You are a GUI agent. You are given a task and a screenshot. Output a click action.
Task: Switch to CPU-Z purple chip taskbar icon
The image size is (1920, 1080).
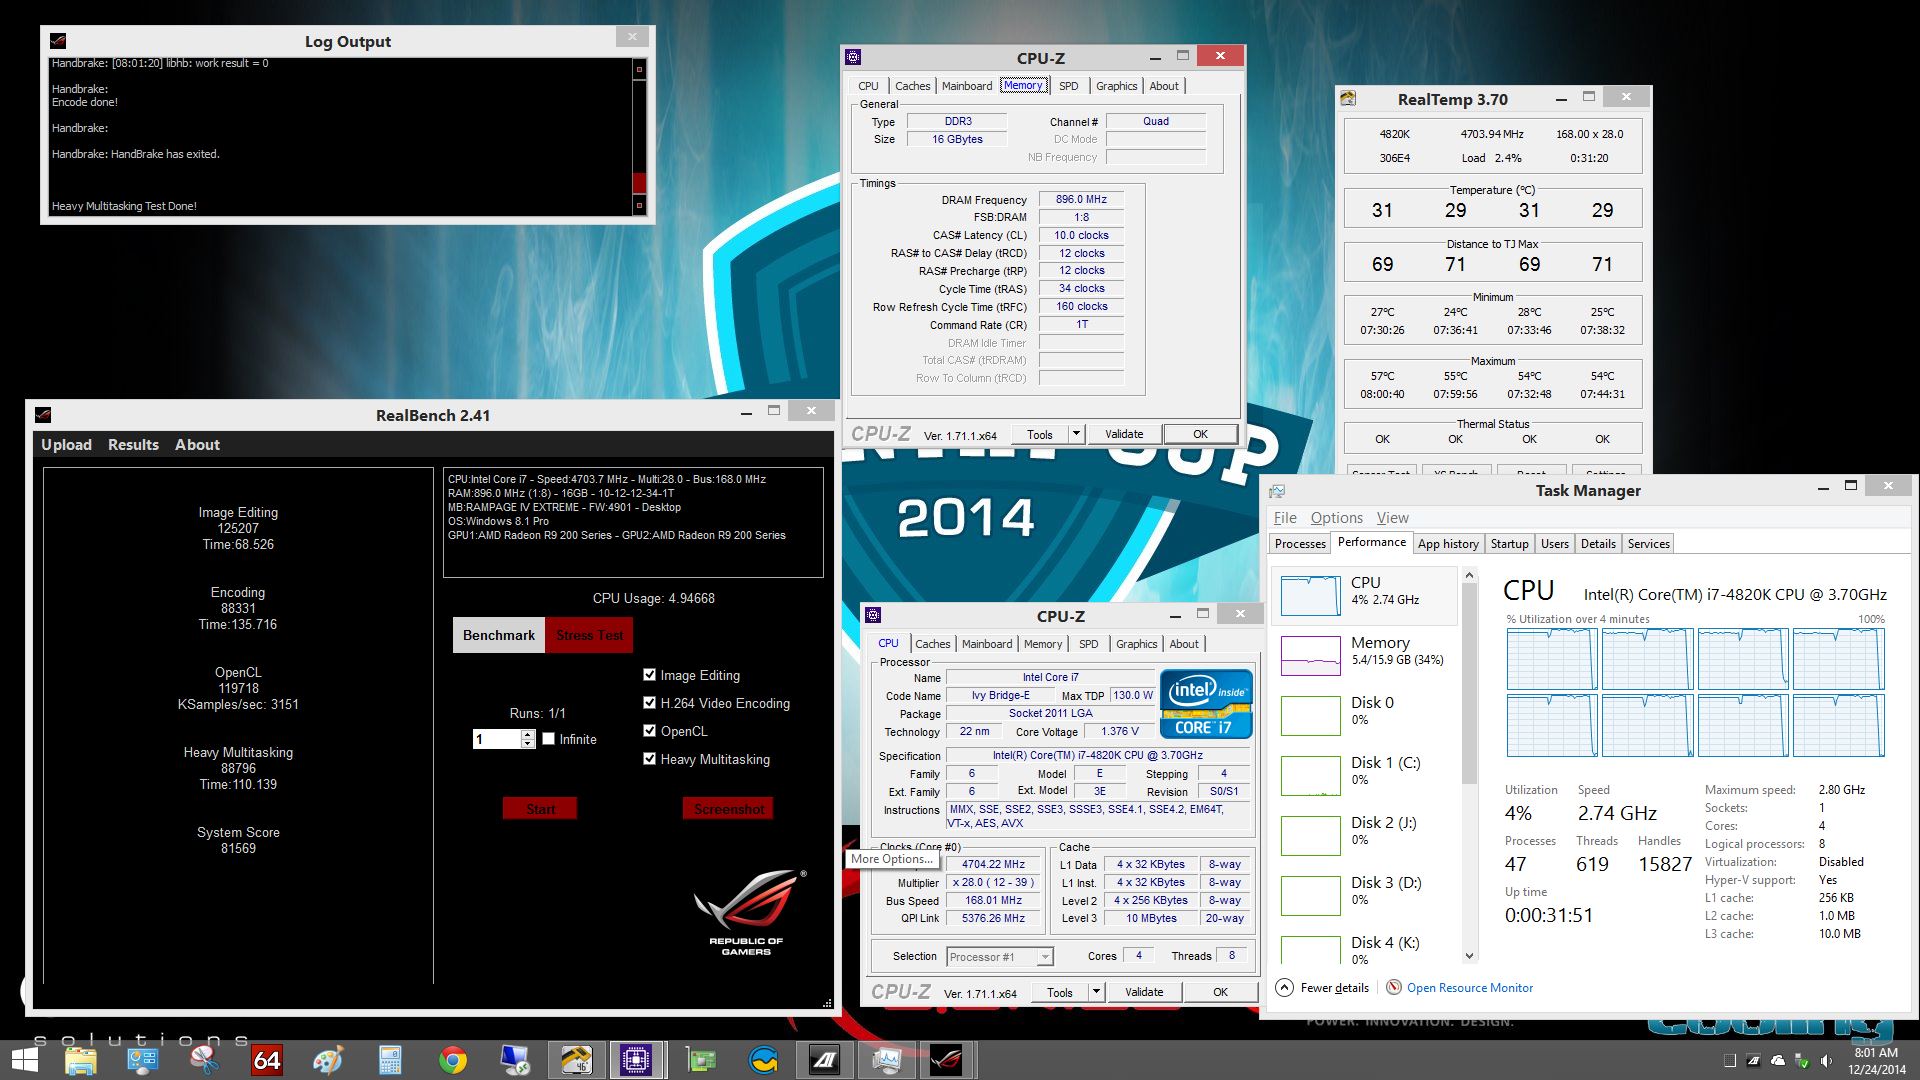click(636, 1059)
